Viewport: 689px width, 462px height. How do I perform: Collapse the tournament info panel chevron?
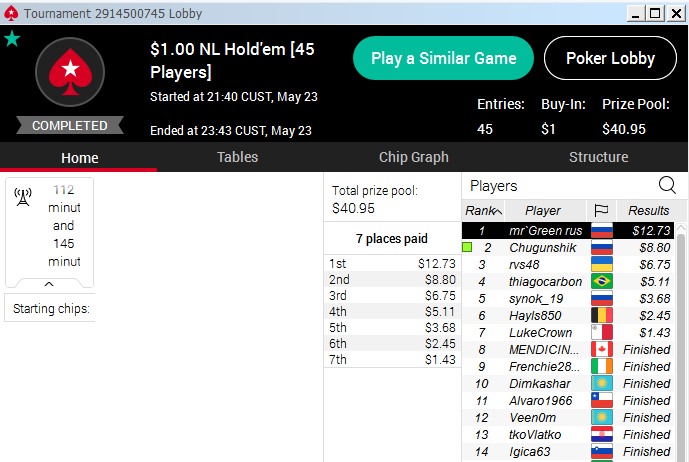(x=49, y=284)
